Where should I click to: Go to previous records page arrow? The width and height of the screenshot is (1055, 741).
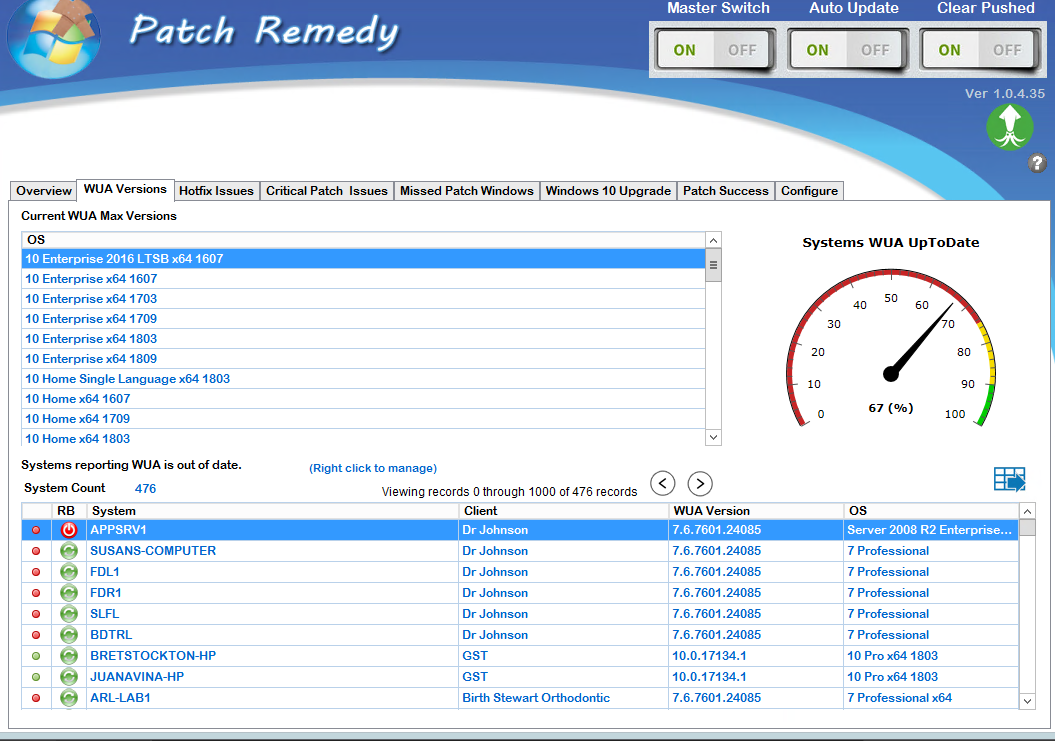pyautogui.click(x=662, y=484)
